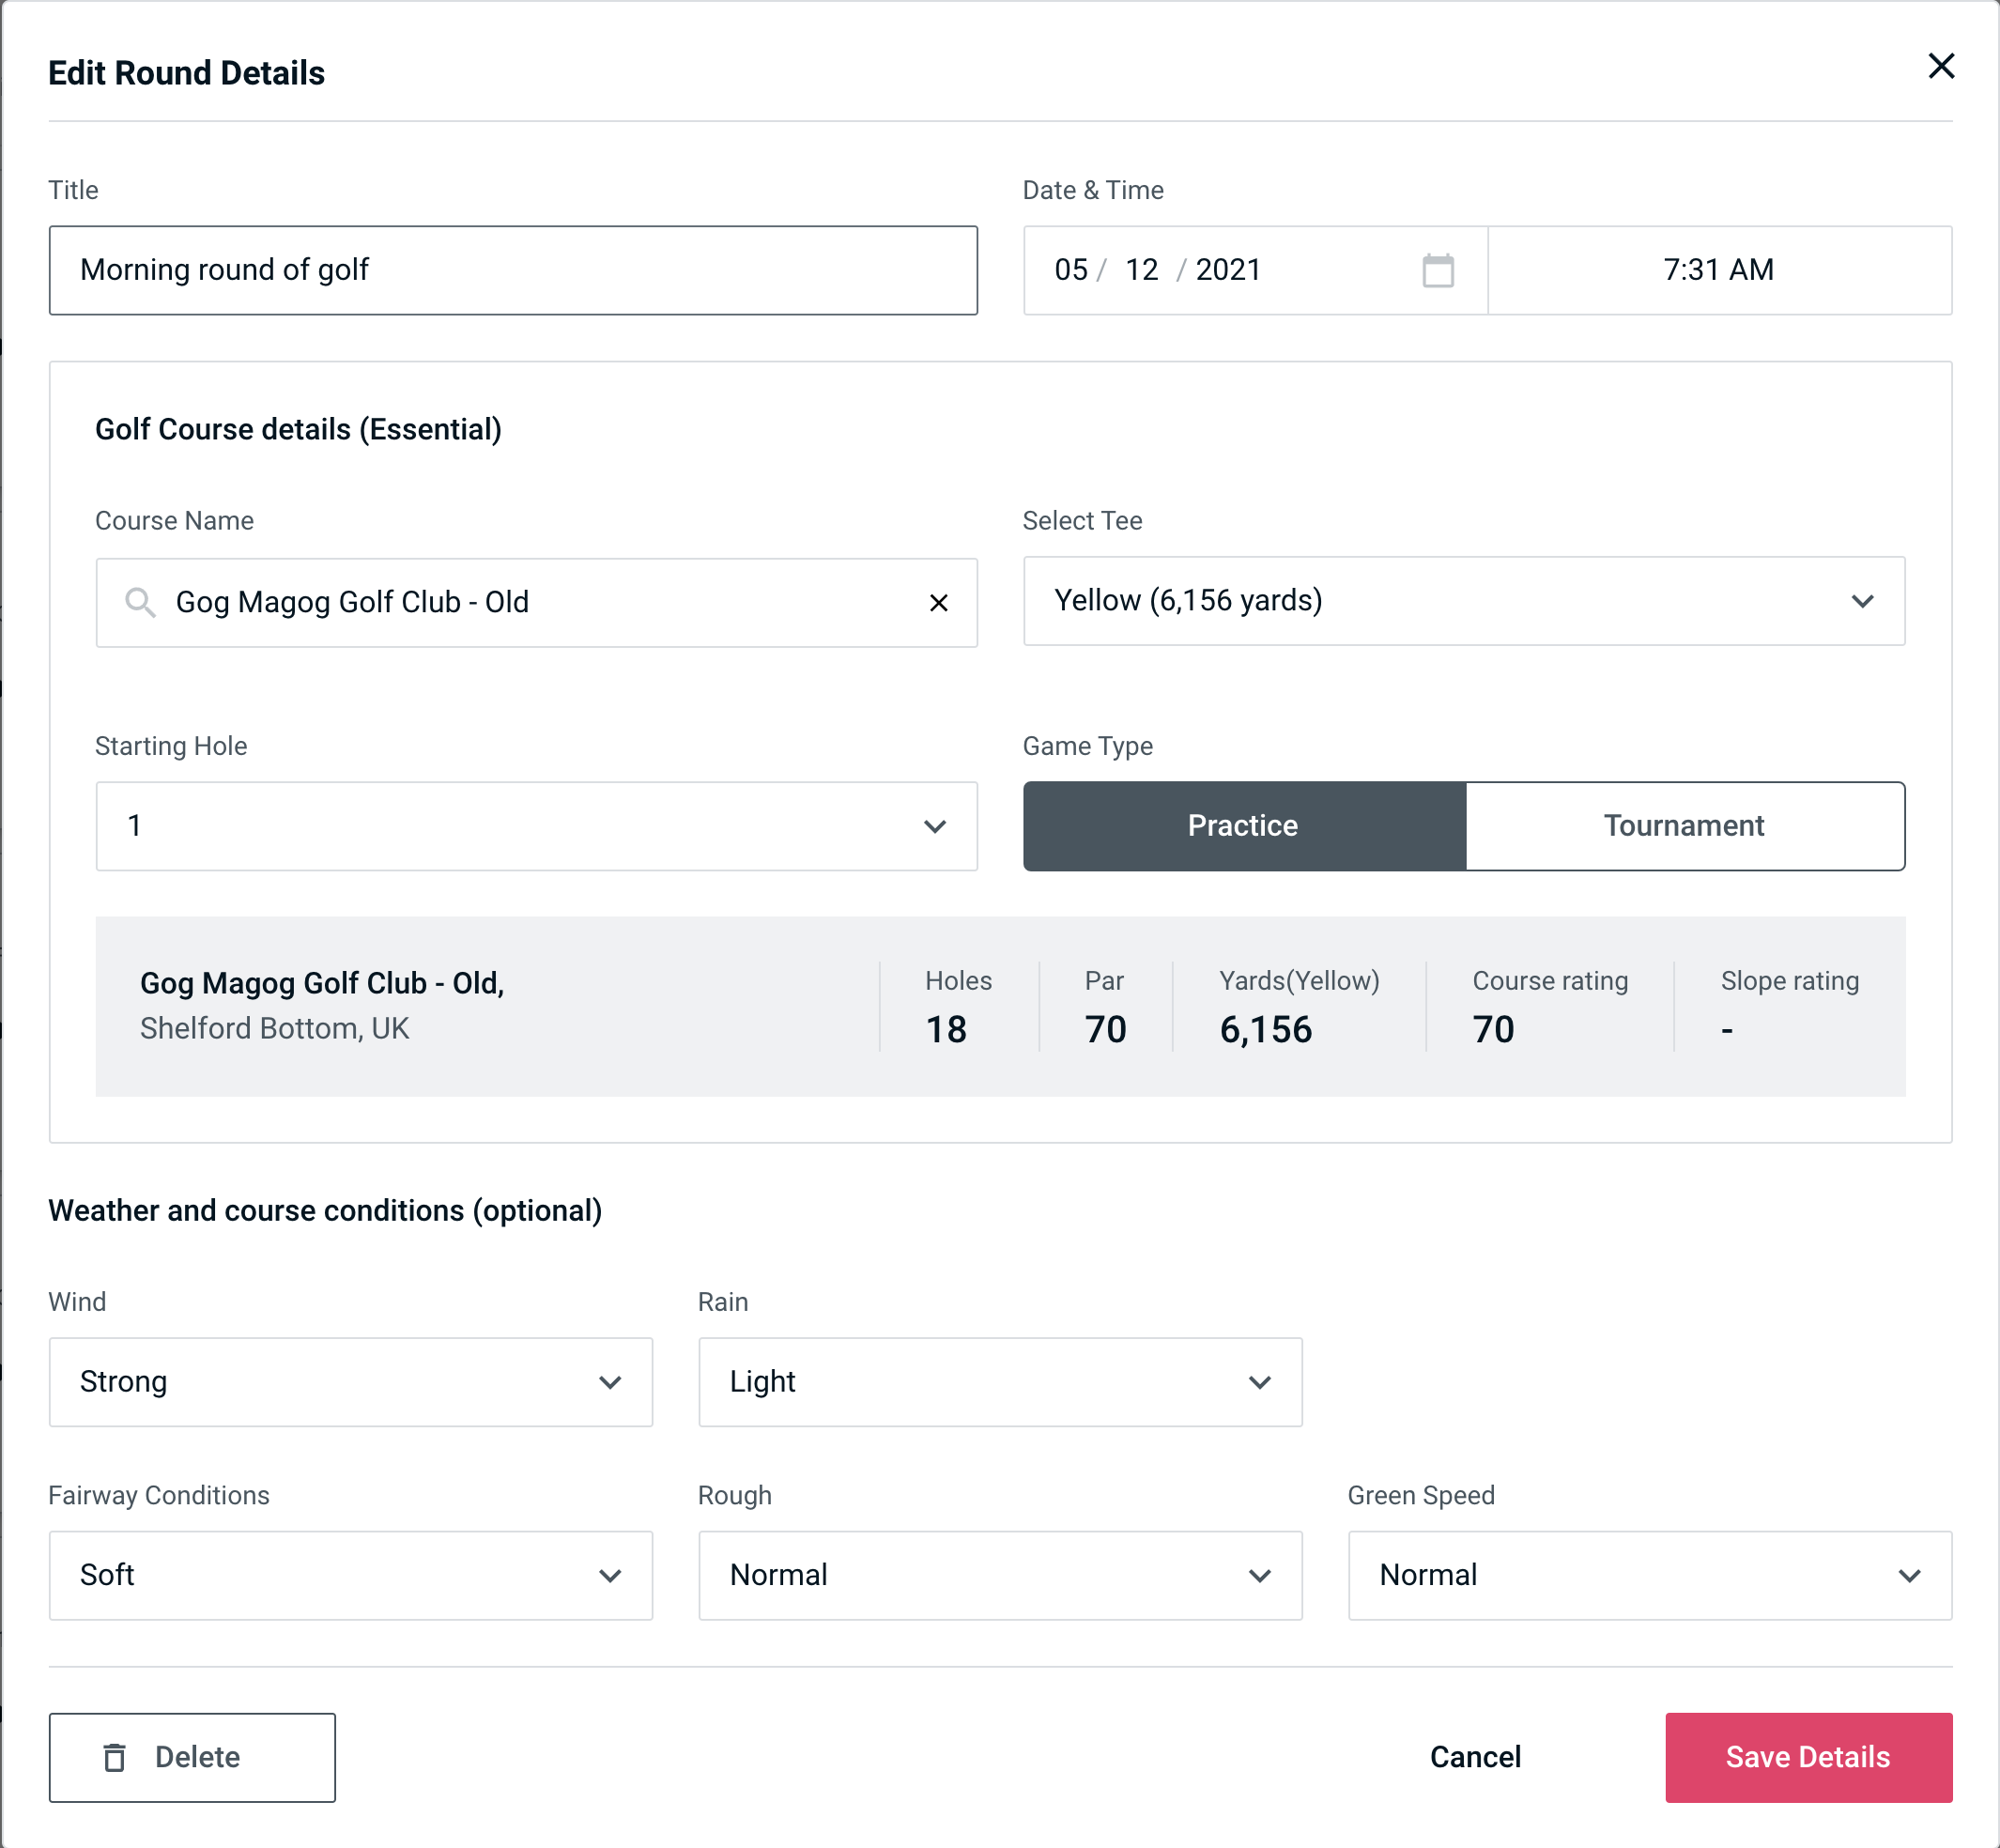This screenshot has height=1848, width=2000.
Task: Click the search icon in Course Name field
Action: pyautogui.click(x=138, y=601)
